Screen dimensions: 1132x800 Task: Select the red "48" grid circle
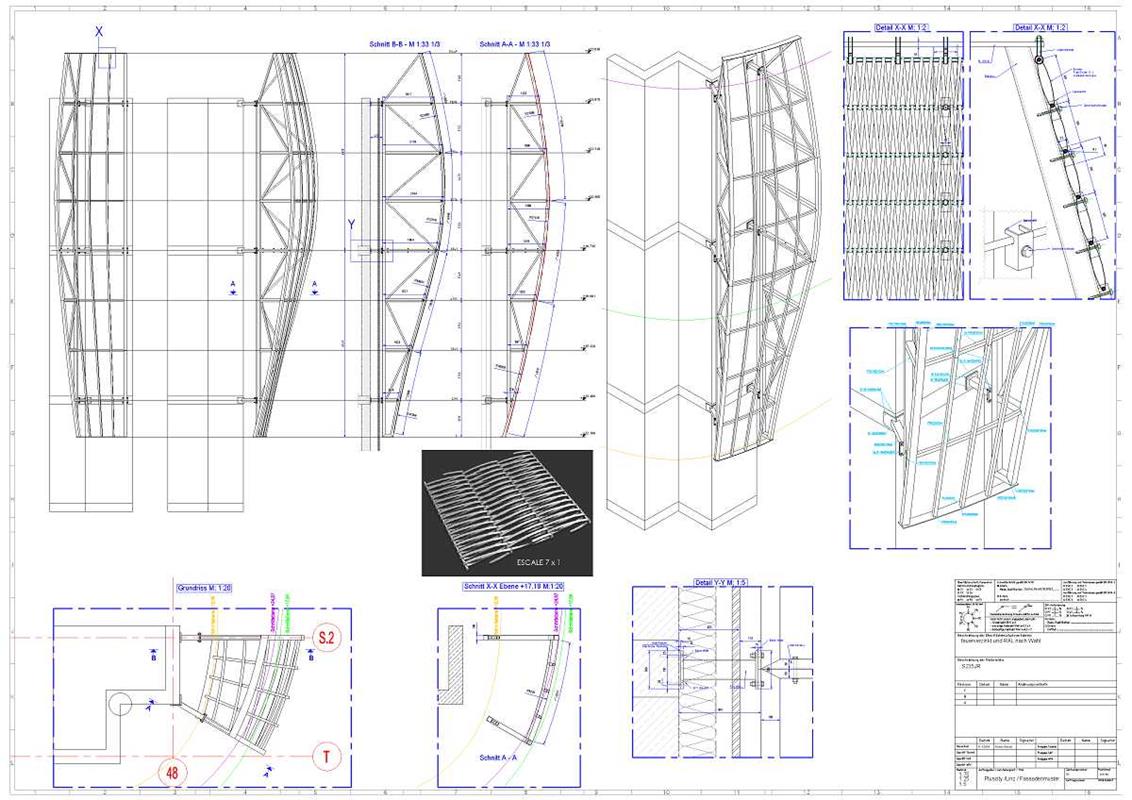[172, 773]
